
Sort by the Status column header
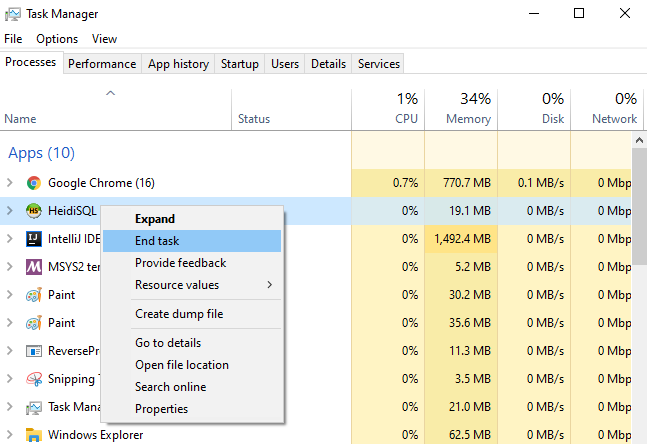[x=291, y=110]
